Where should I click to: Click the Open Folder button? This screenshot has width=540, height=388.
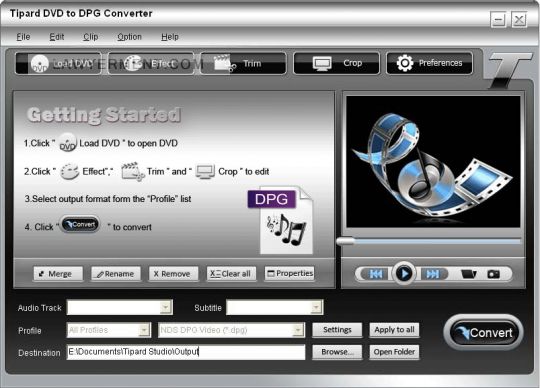[394, 352]
